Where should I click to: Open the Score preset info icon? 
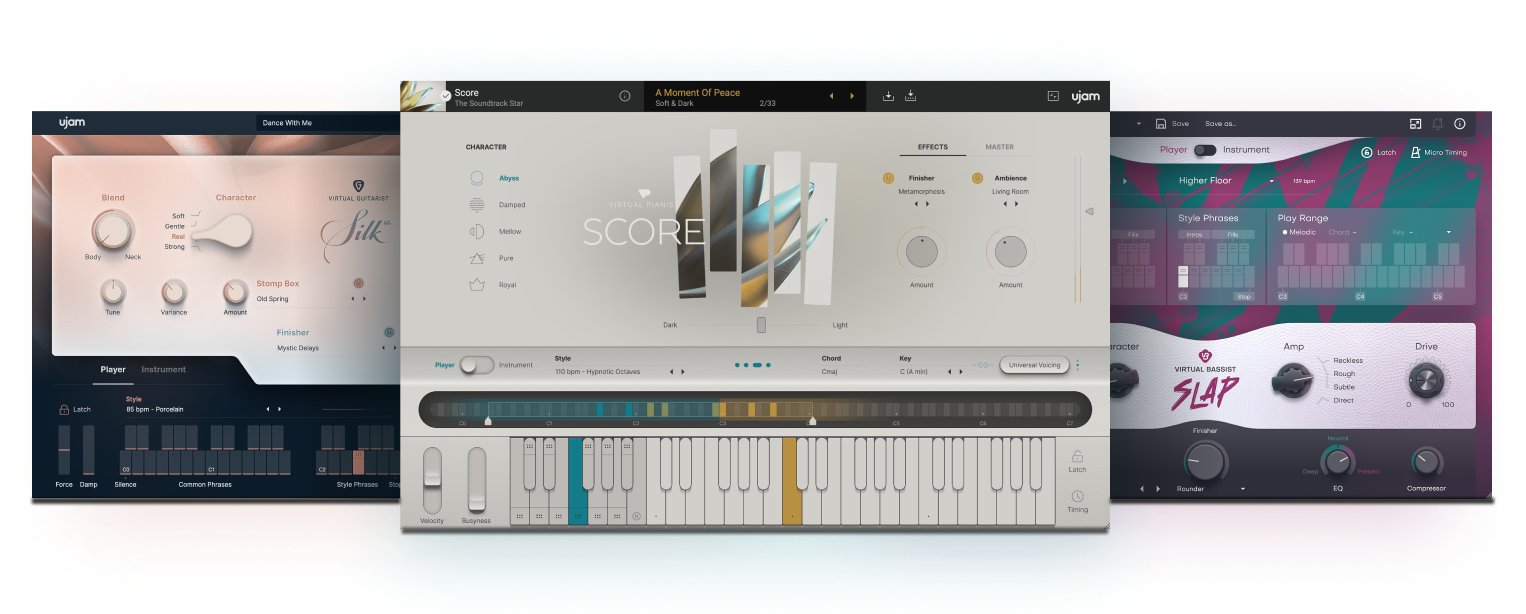tap(625, 96)
